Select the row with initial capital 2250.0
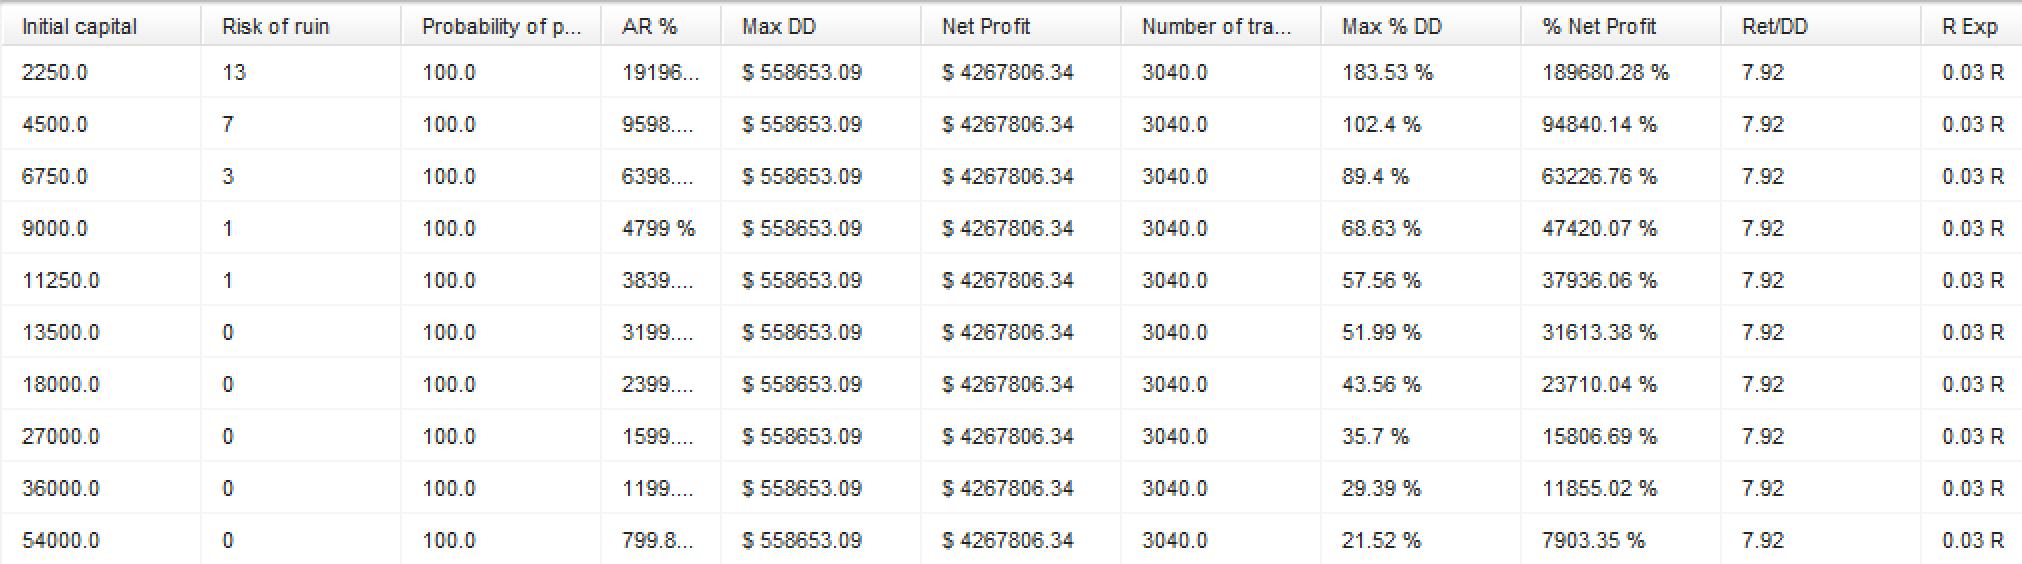This screenshot has width=2022, height=564. (1011, 72)
